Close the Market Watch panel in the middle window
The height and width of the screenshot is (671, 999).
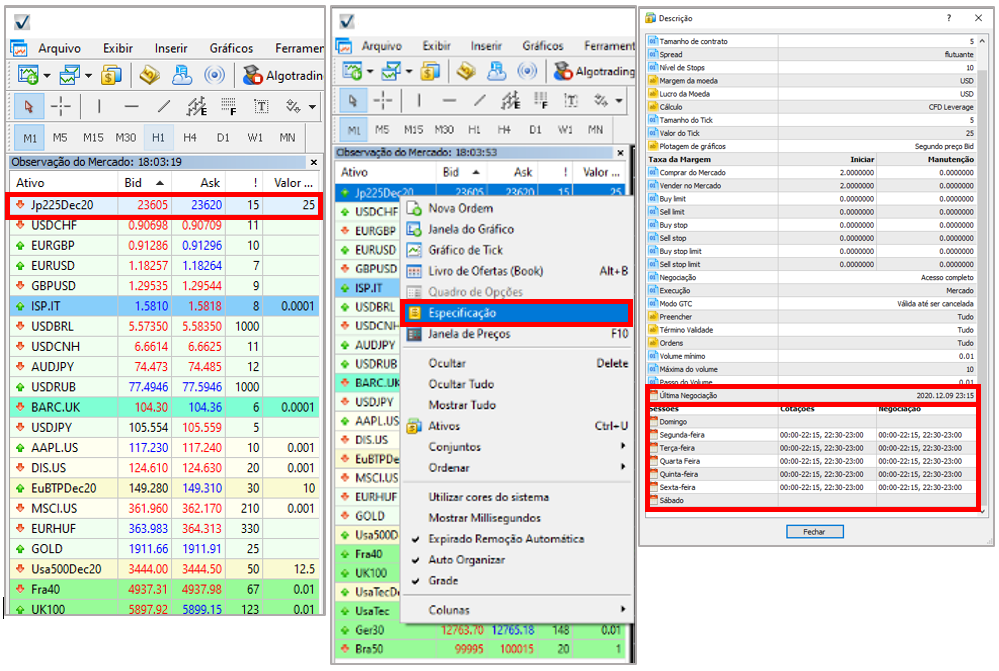[620, 153]
